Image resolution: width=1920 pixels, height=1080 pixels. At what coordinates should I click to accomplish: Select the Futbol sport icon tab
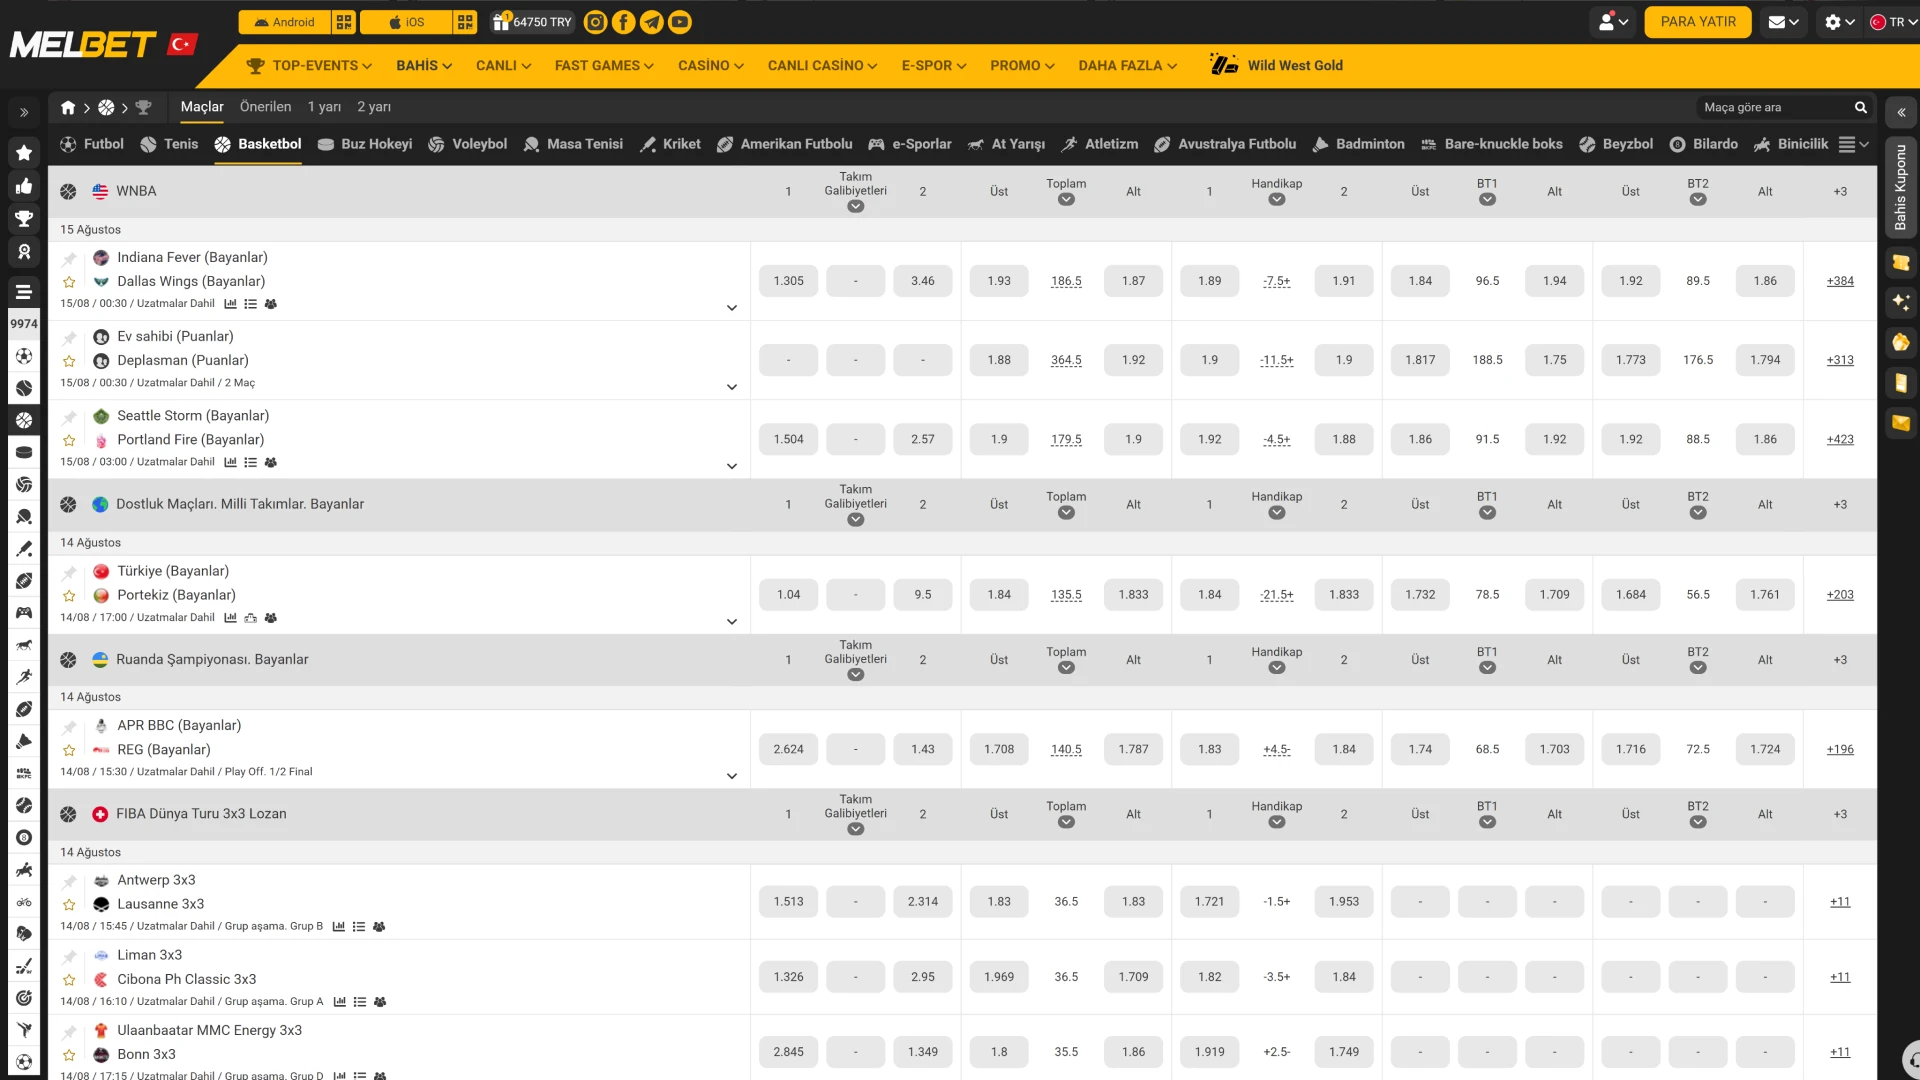coord(92,144)
